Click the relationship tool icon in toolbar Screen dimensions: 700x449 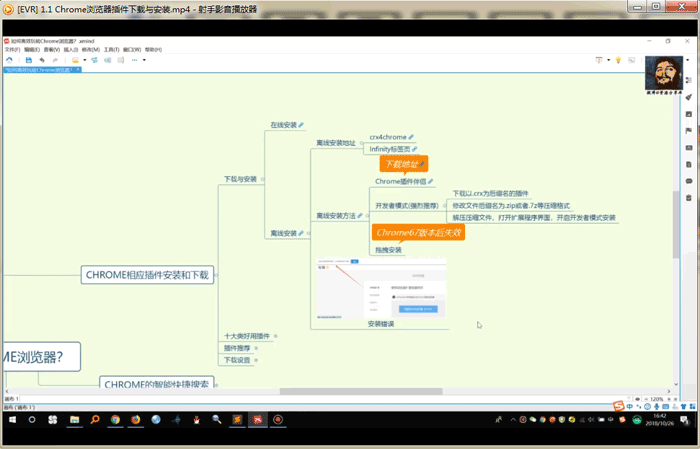coord(95,60)
